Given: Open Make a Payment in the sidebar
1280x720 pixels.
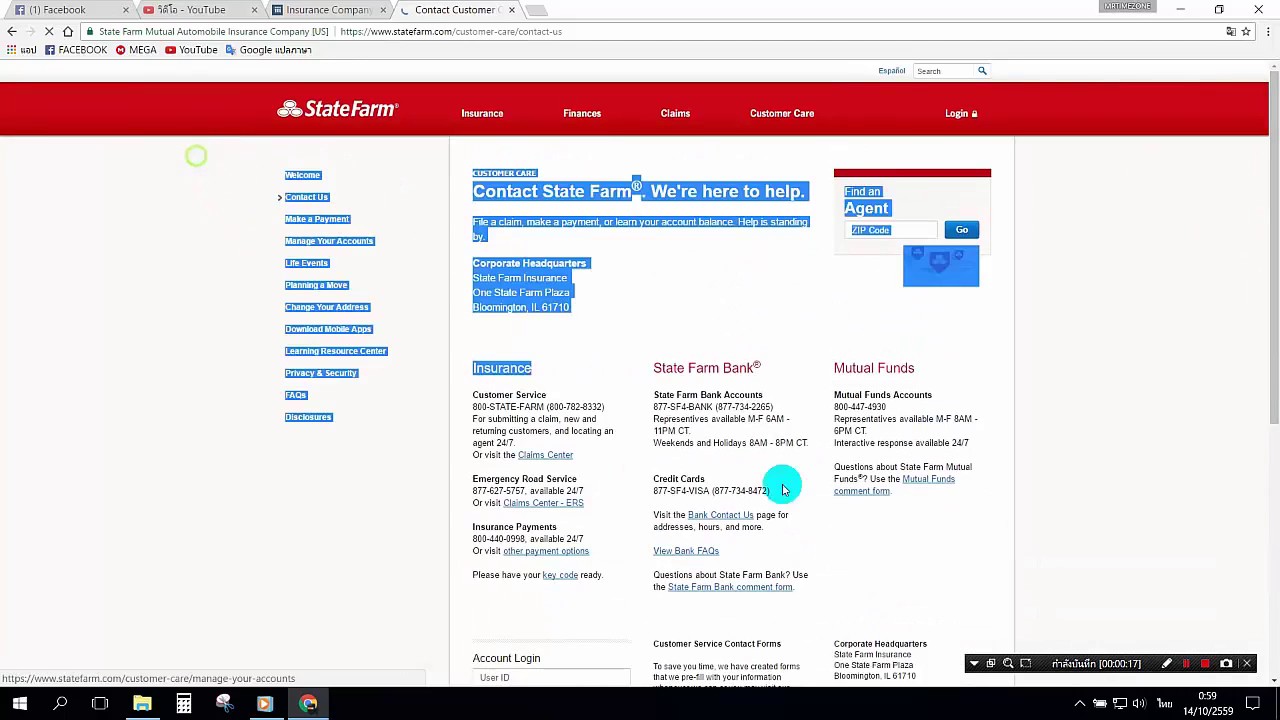Looking at the screenshot, I should (x=317, y=219).
